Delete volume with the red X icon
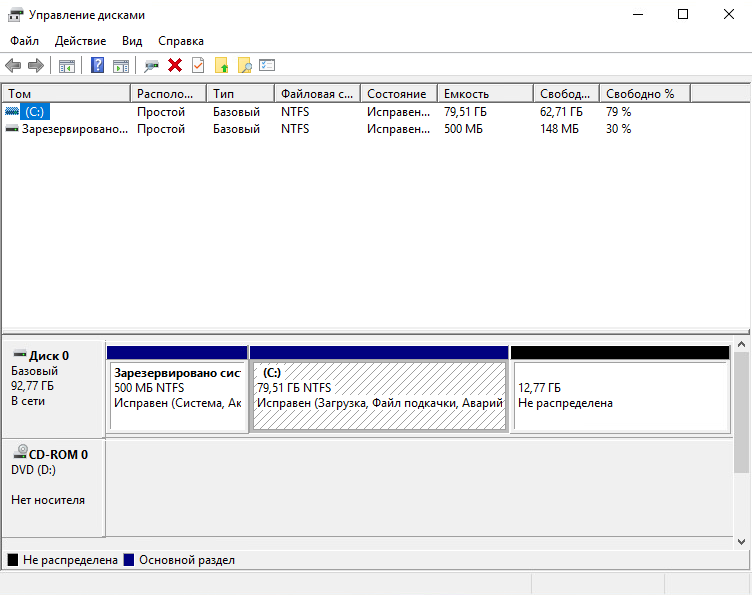 (175, 65)
